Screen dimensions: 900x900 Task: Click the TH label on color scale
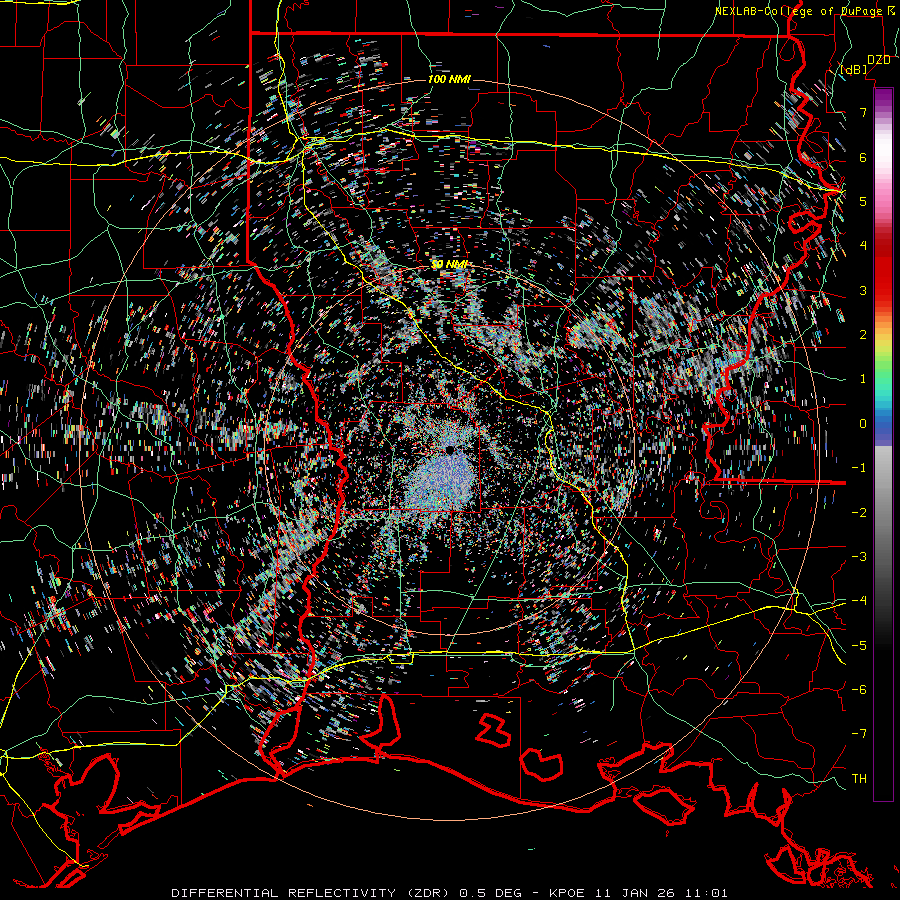point(859,779)
